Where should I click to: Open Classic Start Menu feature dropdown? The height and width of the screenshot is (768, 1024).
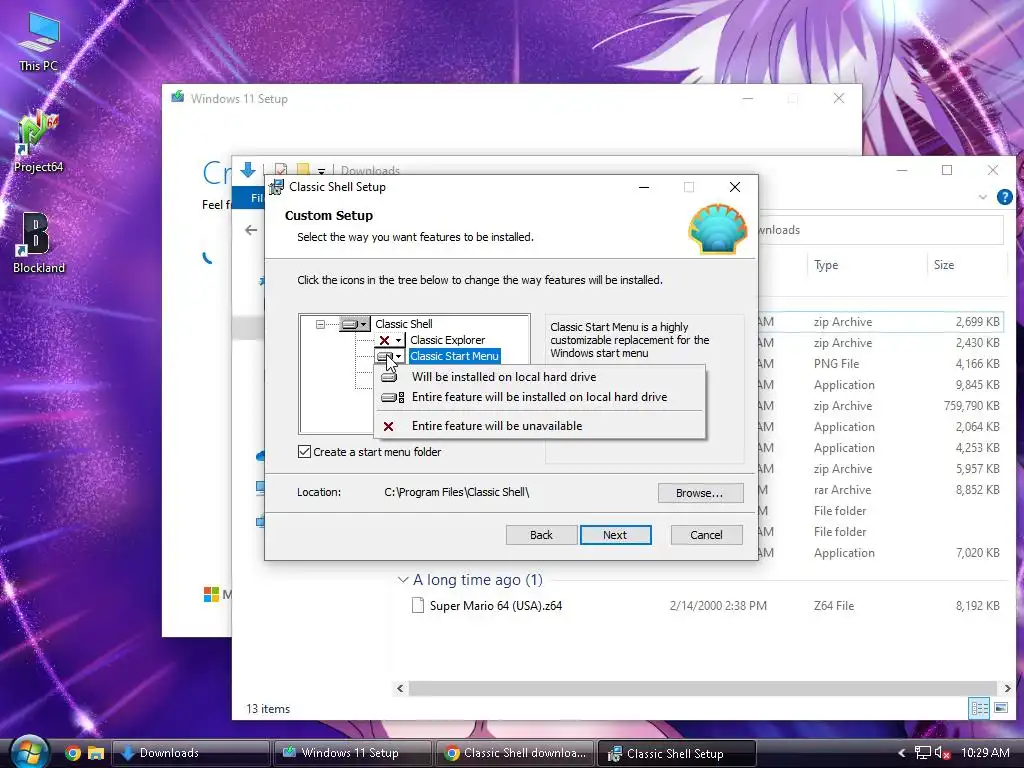390,357
